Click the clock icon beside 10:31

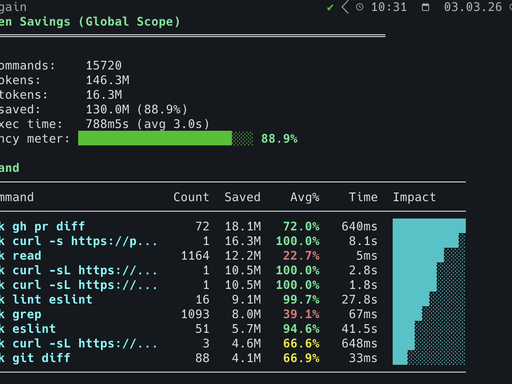tap(360, 7)
